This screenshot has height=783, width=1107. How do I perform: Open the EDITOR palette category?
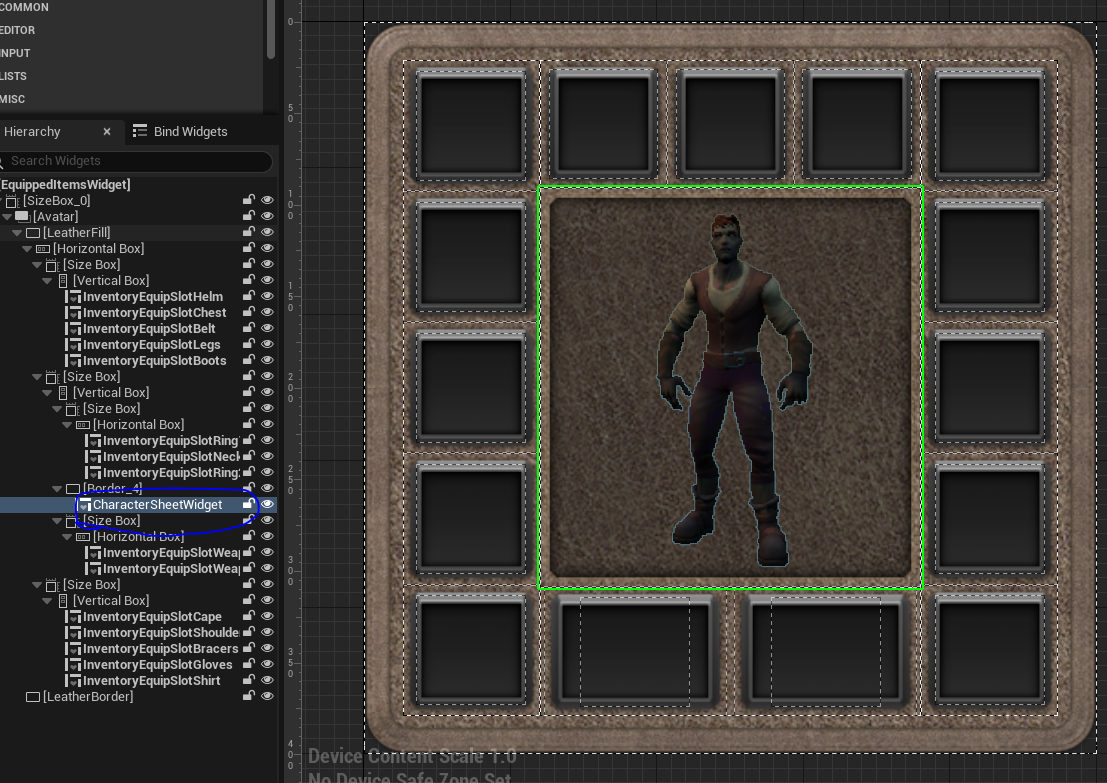(17, 30)
